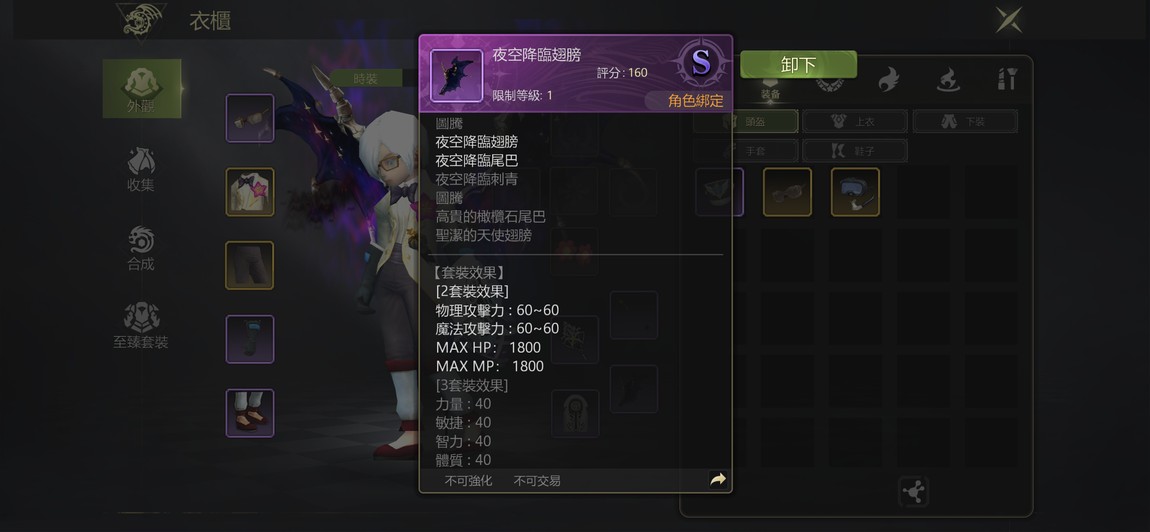Click the 卸下 unequip button

(x=798, y=65)
